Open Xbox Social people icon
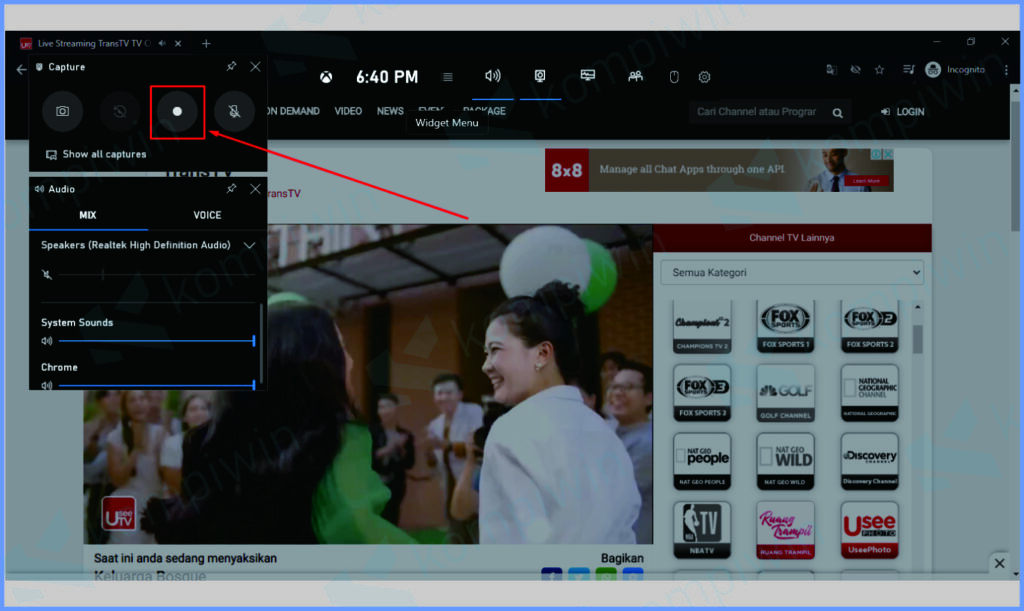The image size is (1024, 611). point(635,77)
